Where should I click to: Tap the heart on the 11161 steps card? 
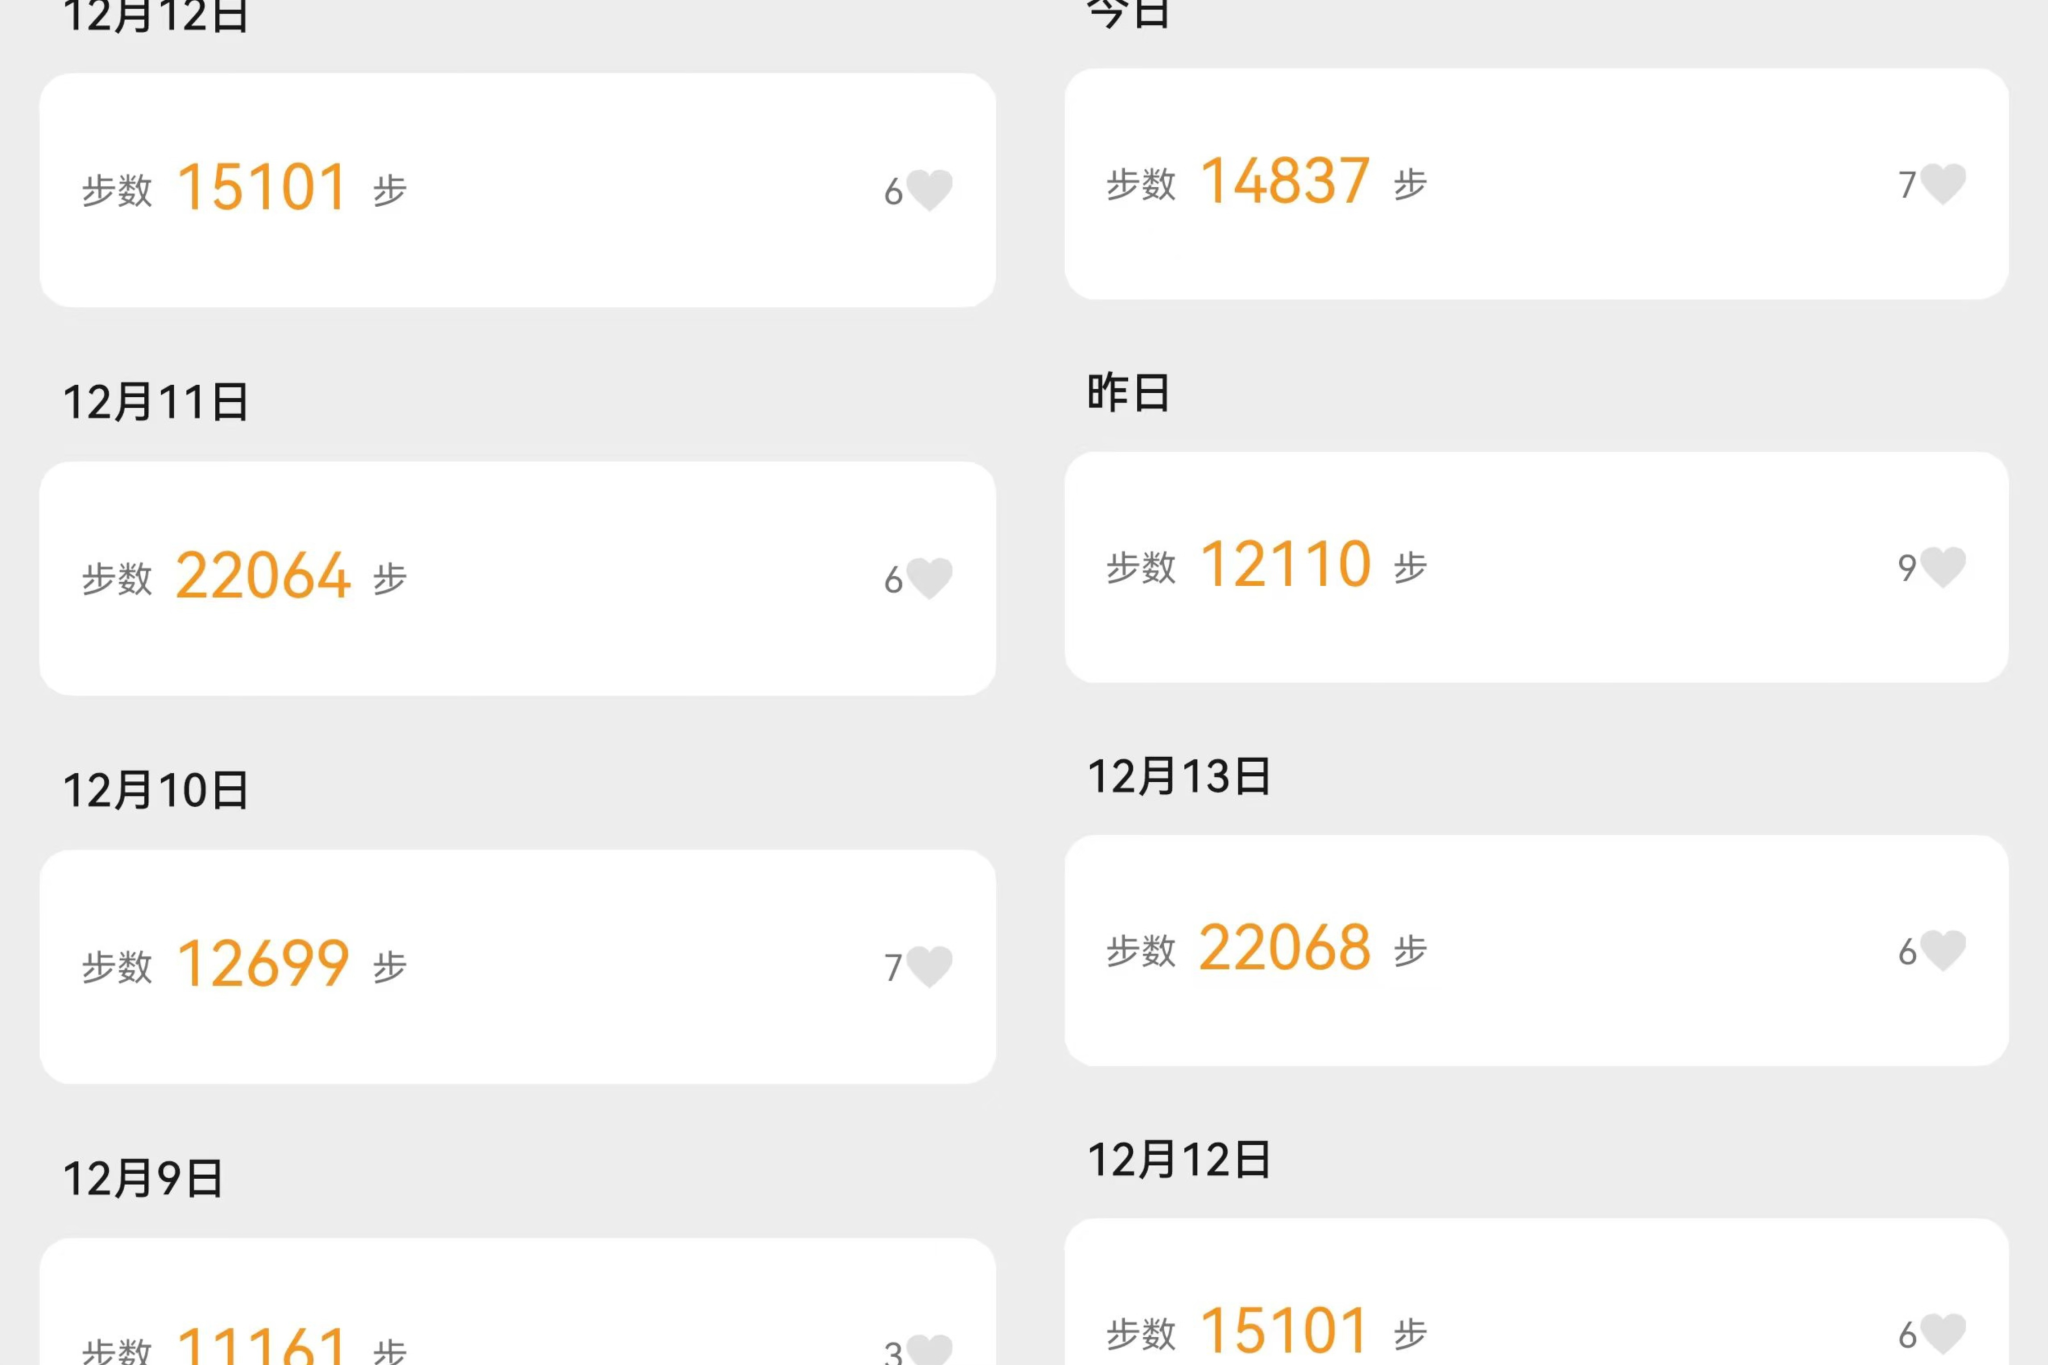pyautogui.click(x=929, y=1350)
